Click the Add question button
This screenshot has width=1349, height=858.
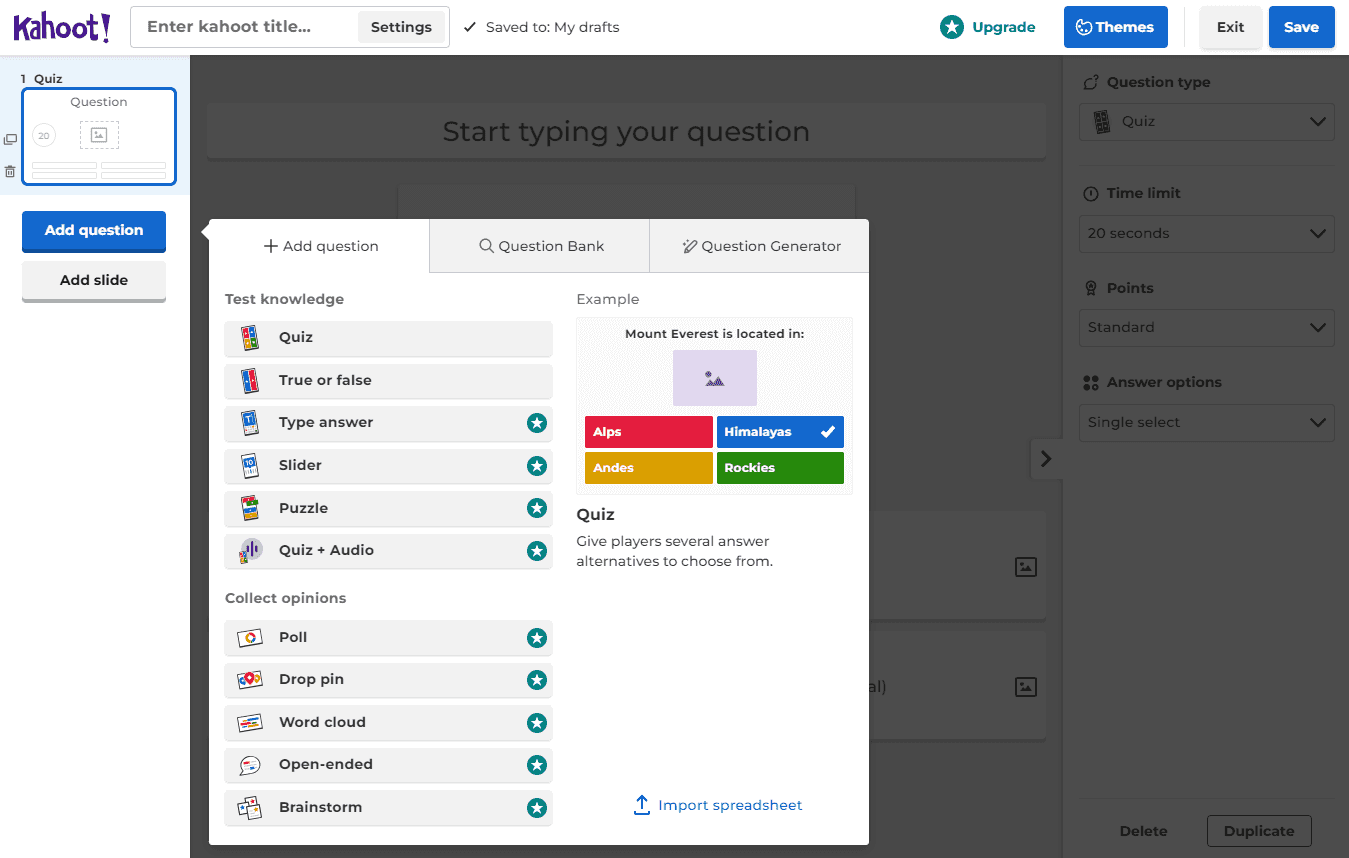click(x=94, y=230)
